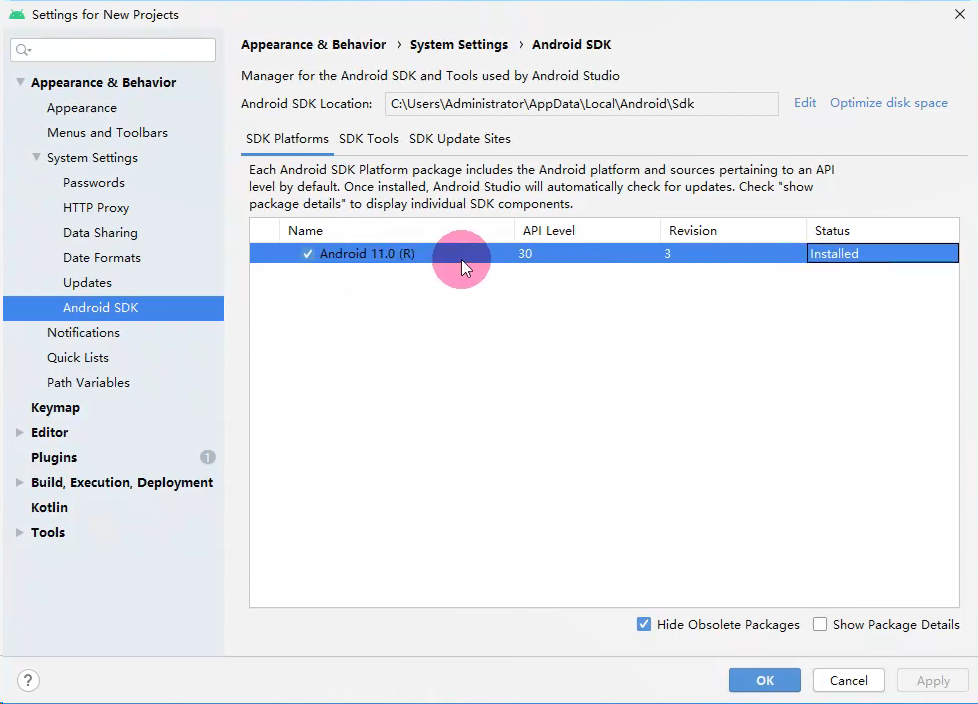Select Passwords in System Settings
Screen dimensions: 978x704
(x=94, y=183)
